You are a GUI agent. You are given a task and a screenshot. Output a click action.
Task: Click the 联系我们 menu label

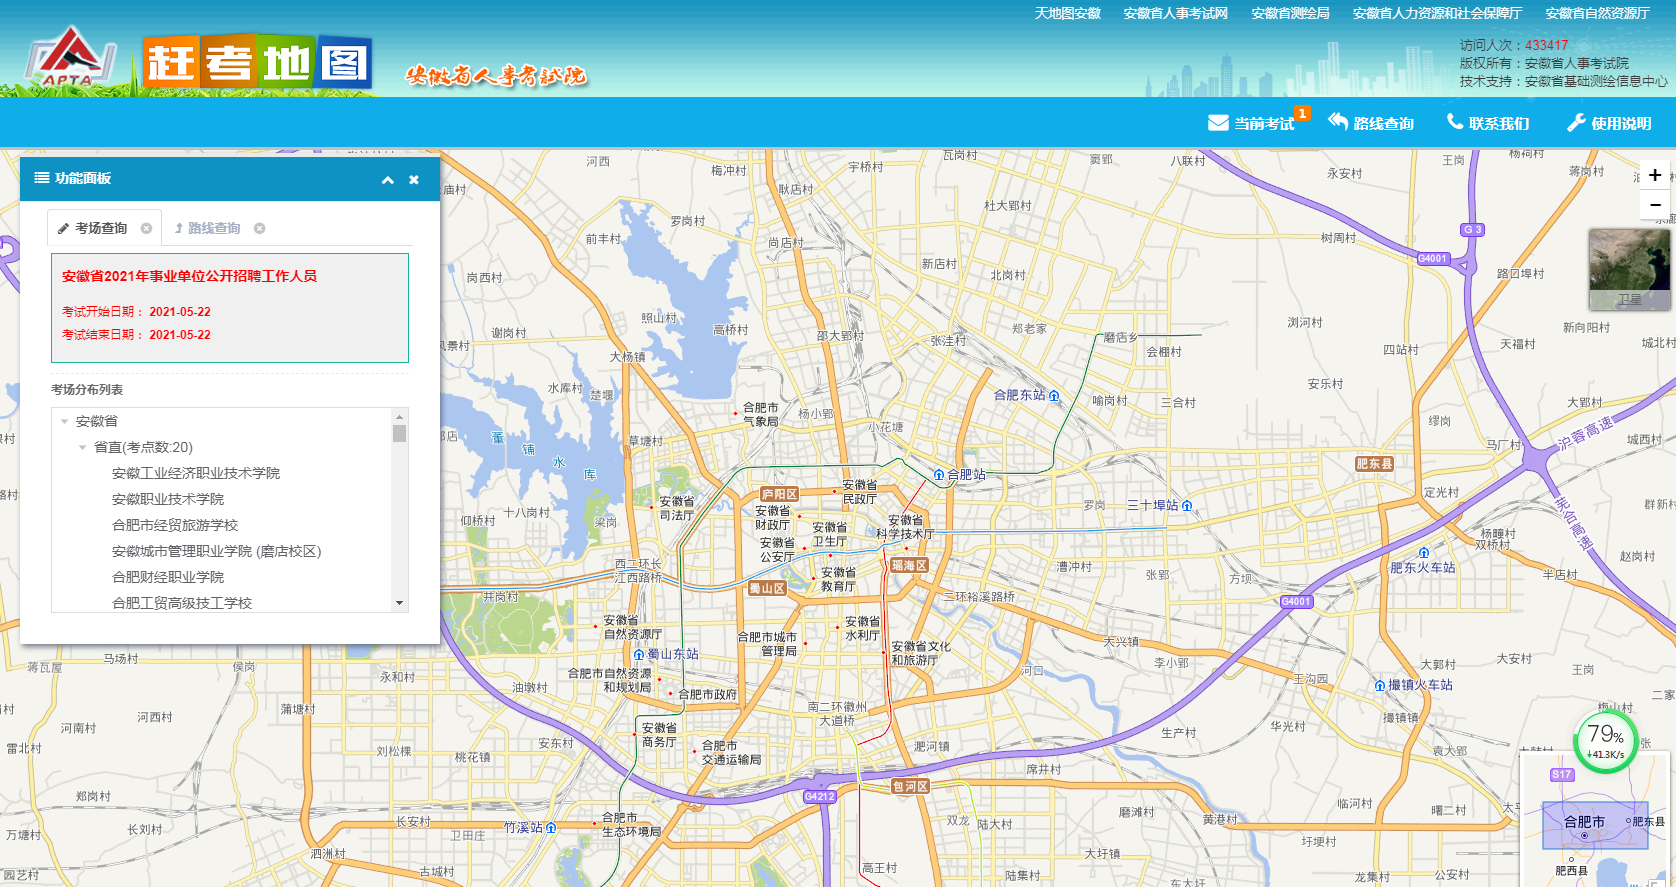pyautogui.click(x=1499, y=124)
